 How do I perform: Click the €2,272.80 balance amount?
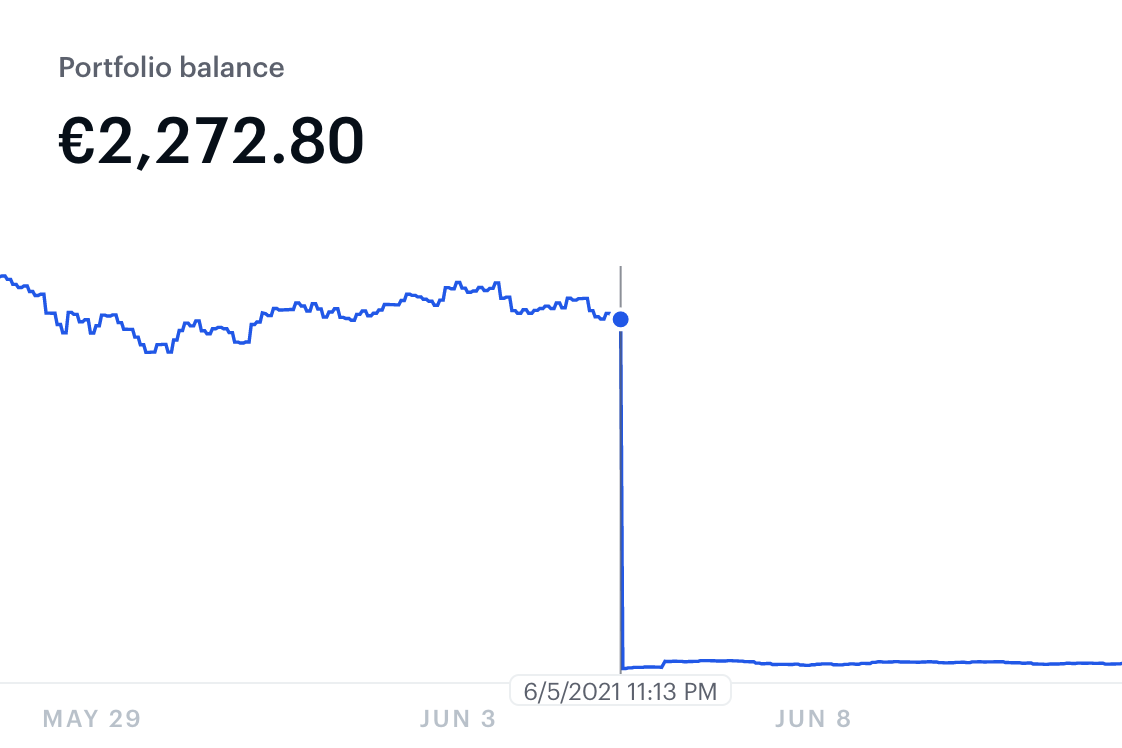(211, 142)
